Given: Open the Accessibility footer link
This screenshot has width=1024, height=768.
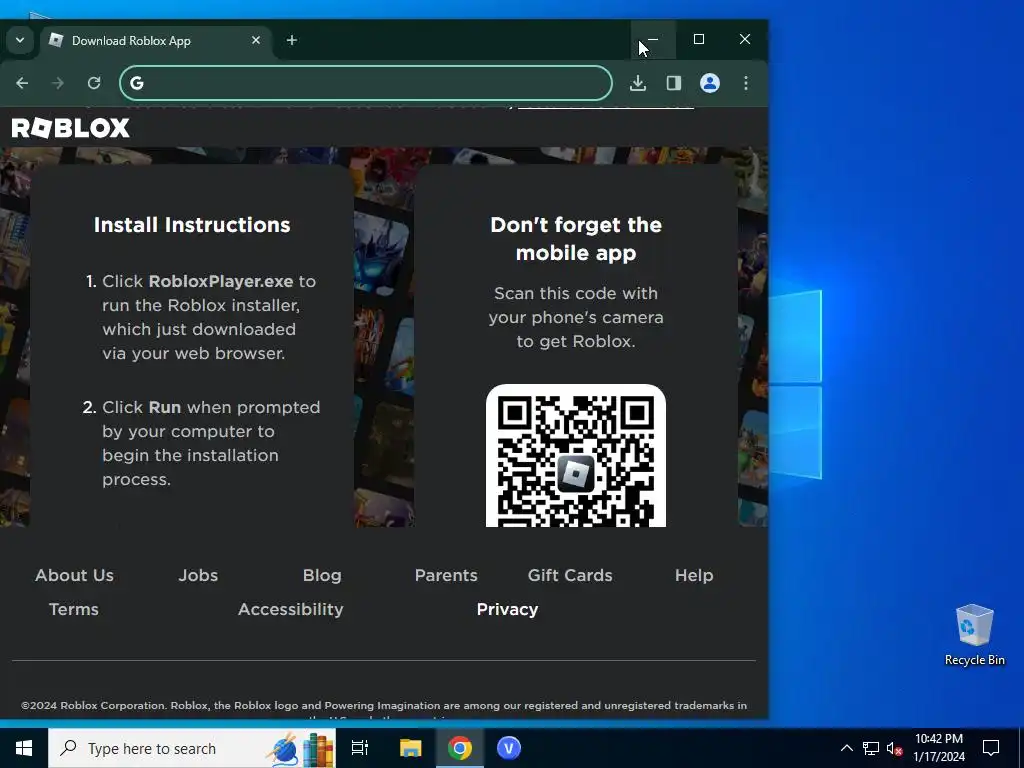Looking at the screenshot, I should [x=291, y=609].
